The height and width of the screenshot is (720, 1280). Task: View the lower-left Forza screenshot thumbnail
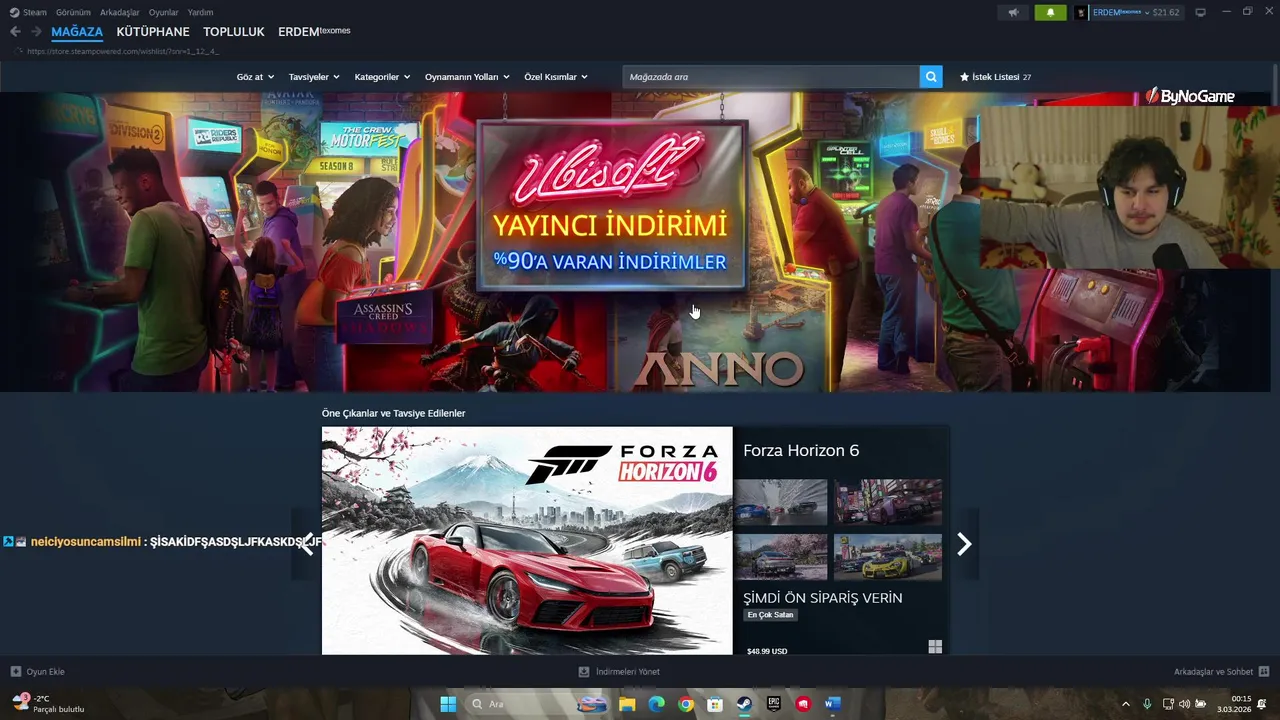(781, 557)
